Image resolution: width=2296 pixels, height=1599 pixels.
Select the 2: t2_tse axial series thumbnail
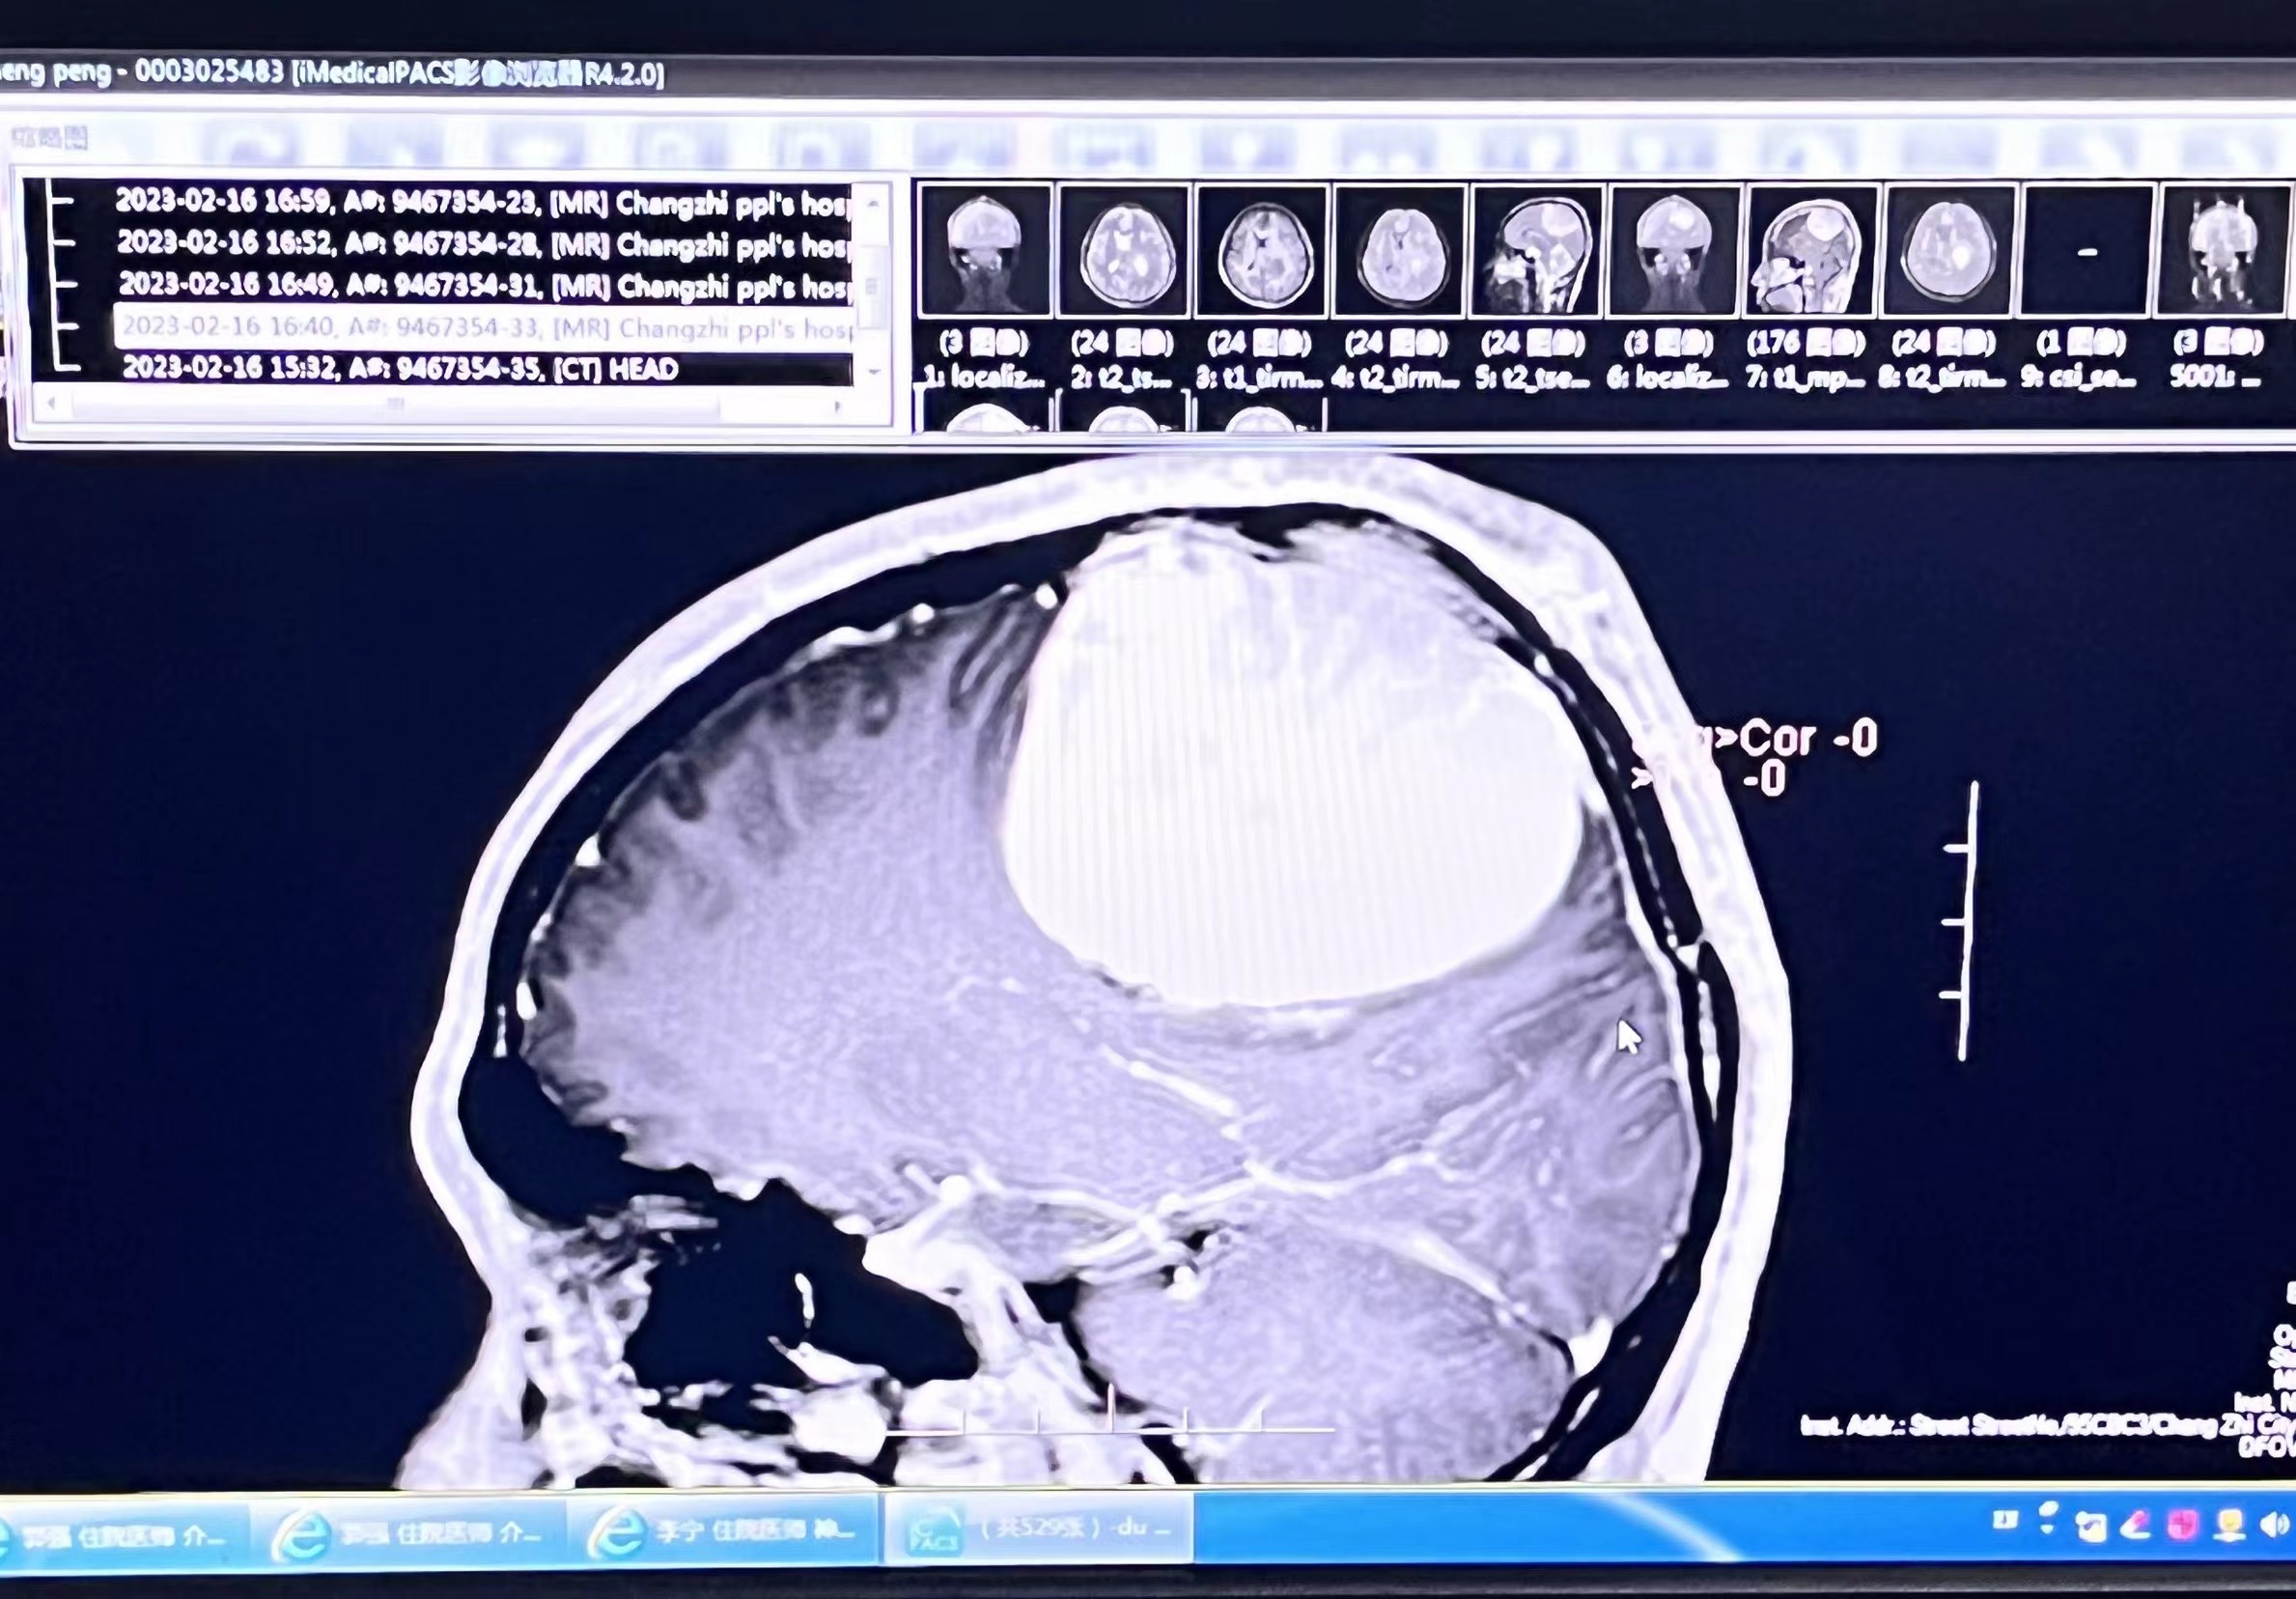[x=1123, y=250]
